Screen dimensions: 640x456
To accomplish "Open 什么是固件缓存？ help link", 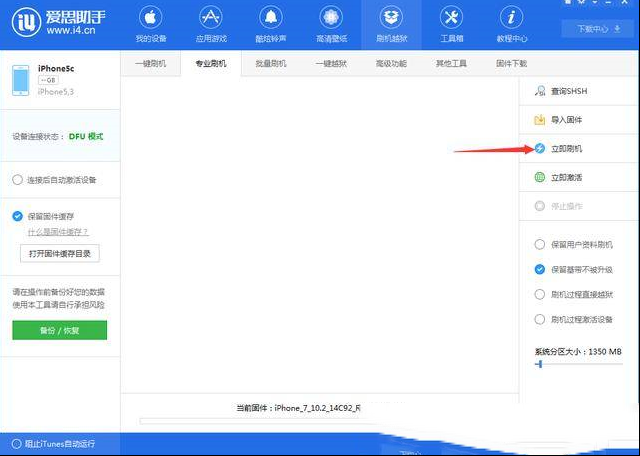I will click(x=58, y=232).
